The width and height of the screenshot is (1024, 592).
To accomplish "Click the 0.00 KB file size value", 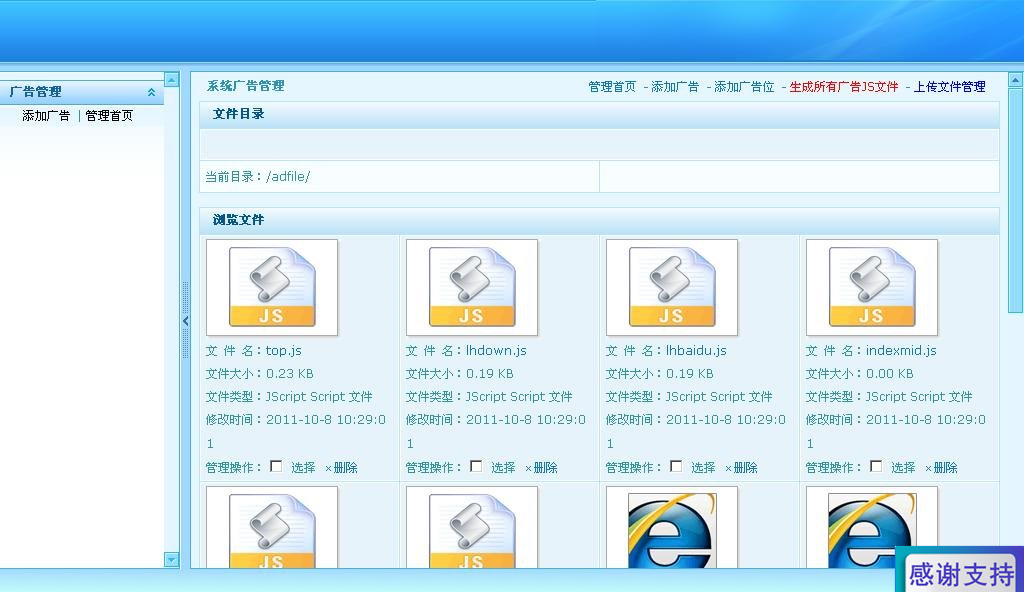I will click(x=889, y=374).
